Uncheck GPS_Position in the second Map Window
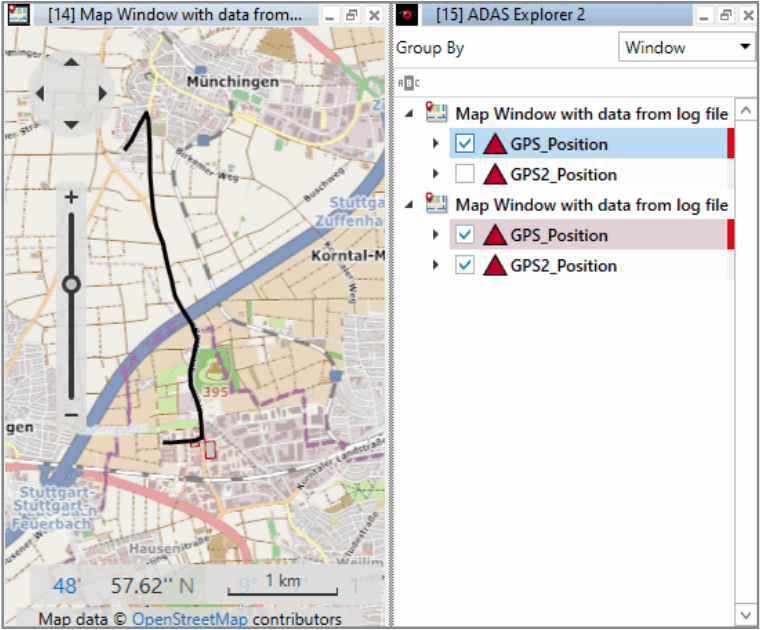This screenshot has width=760, height=630. 465,235
